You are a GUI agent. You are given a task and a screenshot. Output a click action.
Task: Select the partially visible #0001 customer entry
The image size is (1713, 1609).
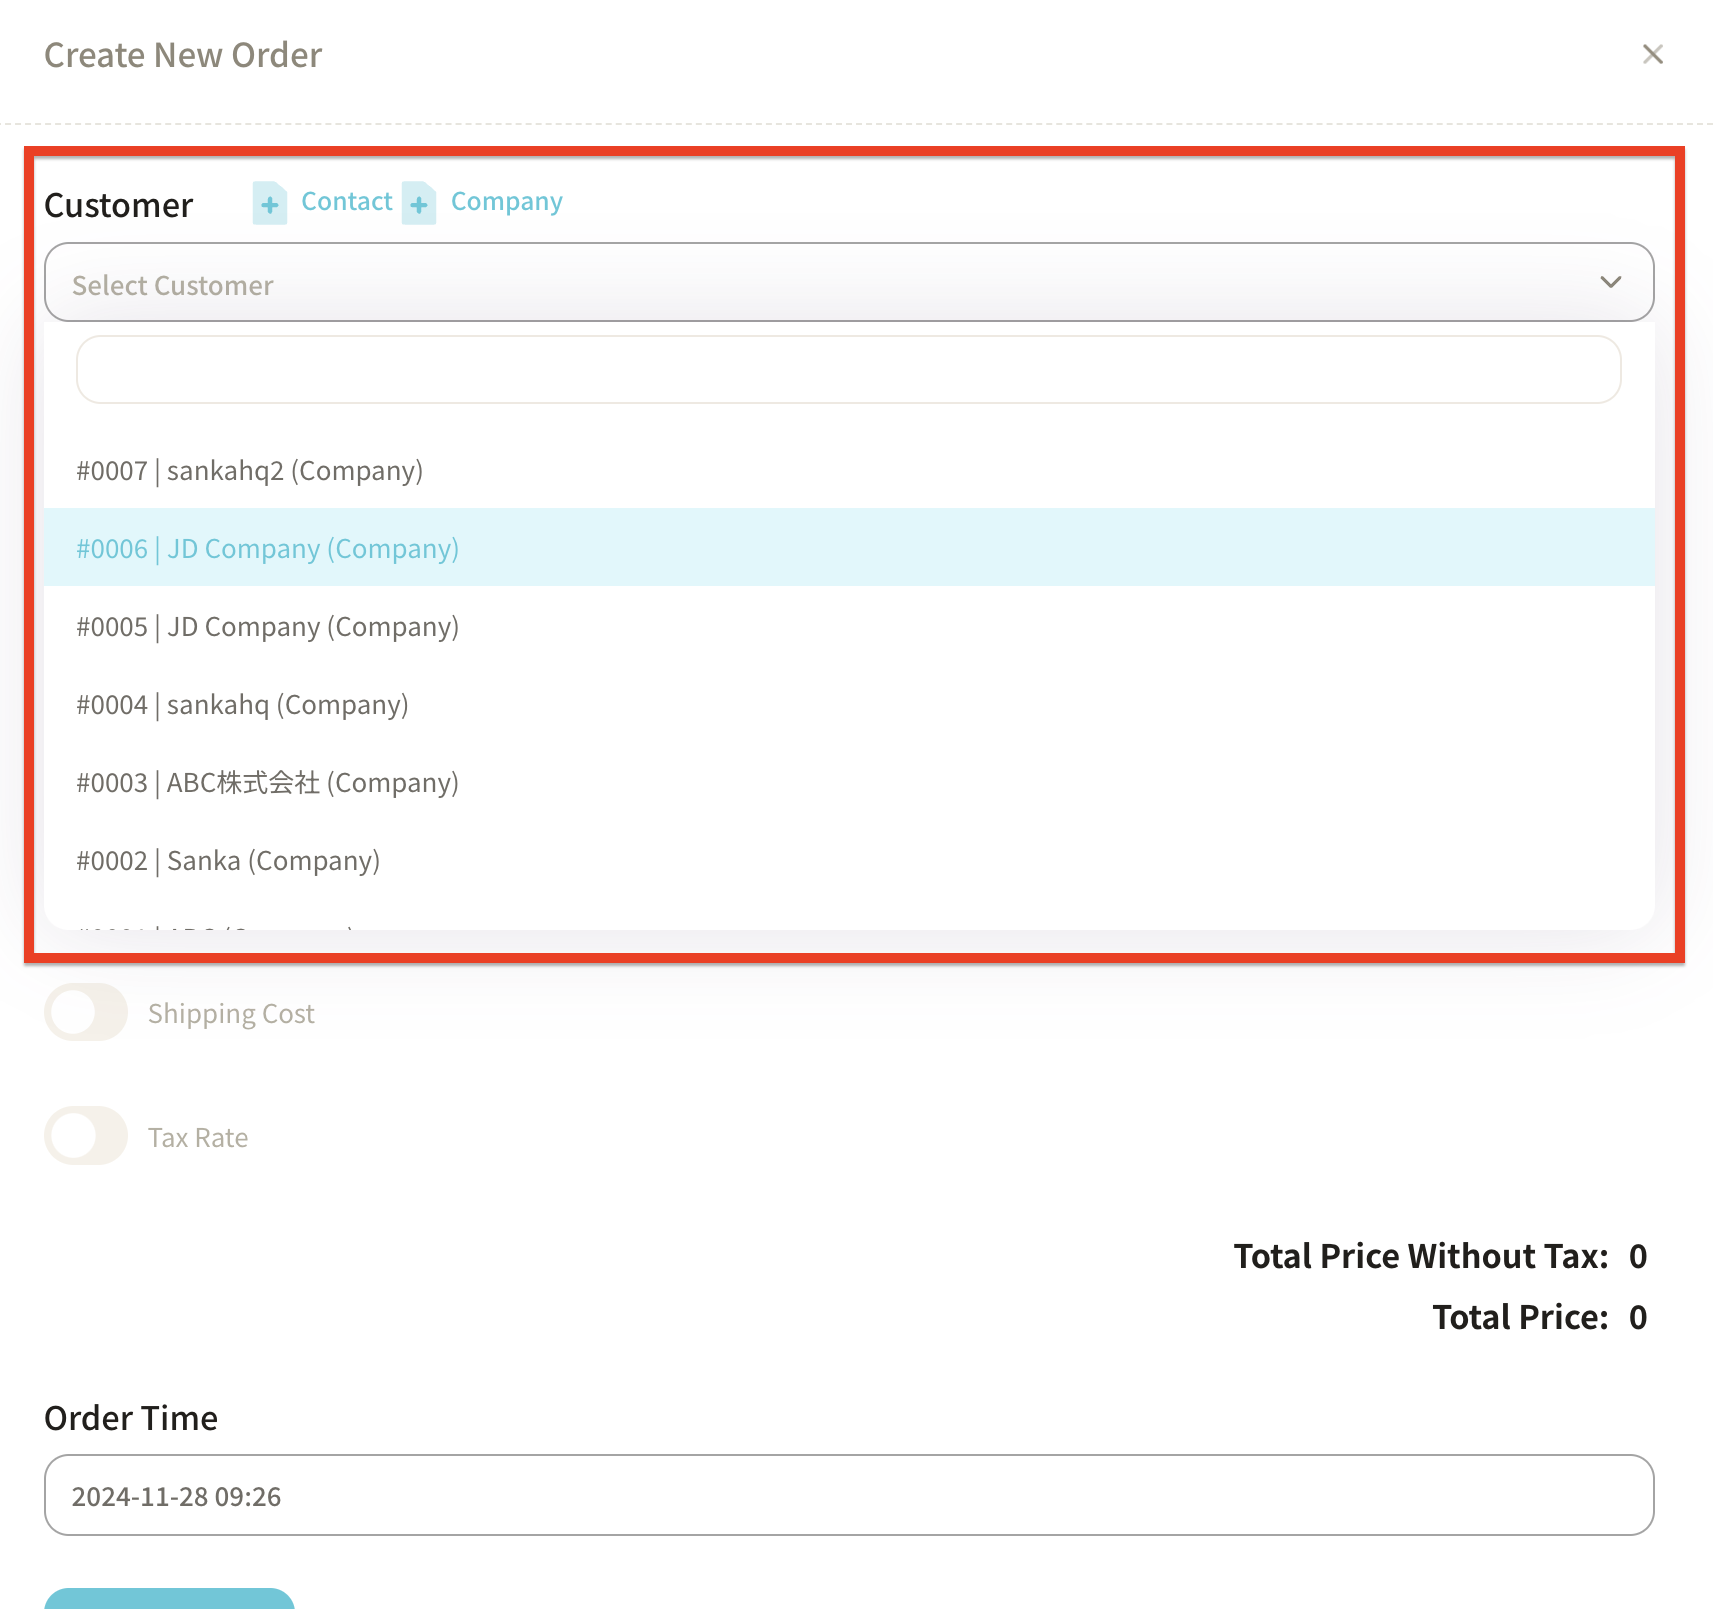point(216,925)
